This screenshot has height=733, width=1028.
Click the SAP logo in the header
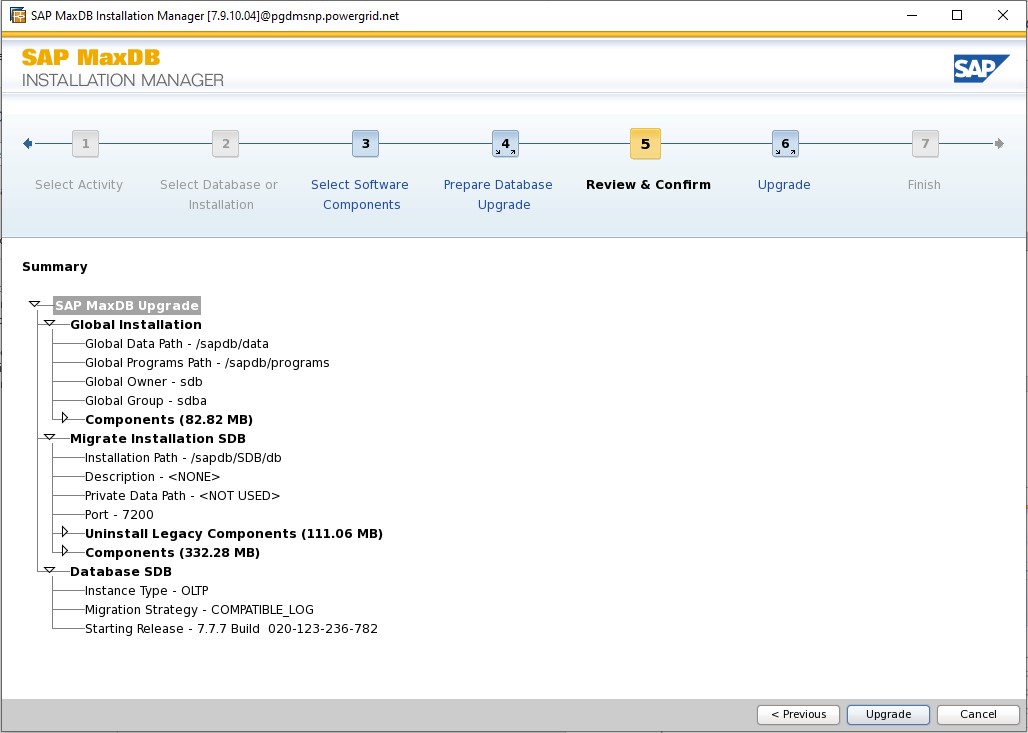[x=981, y=68]
